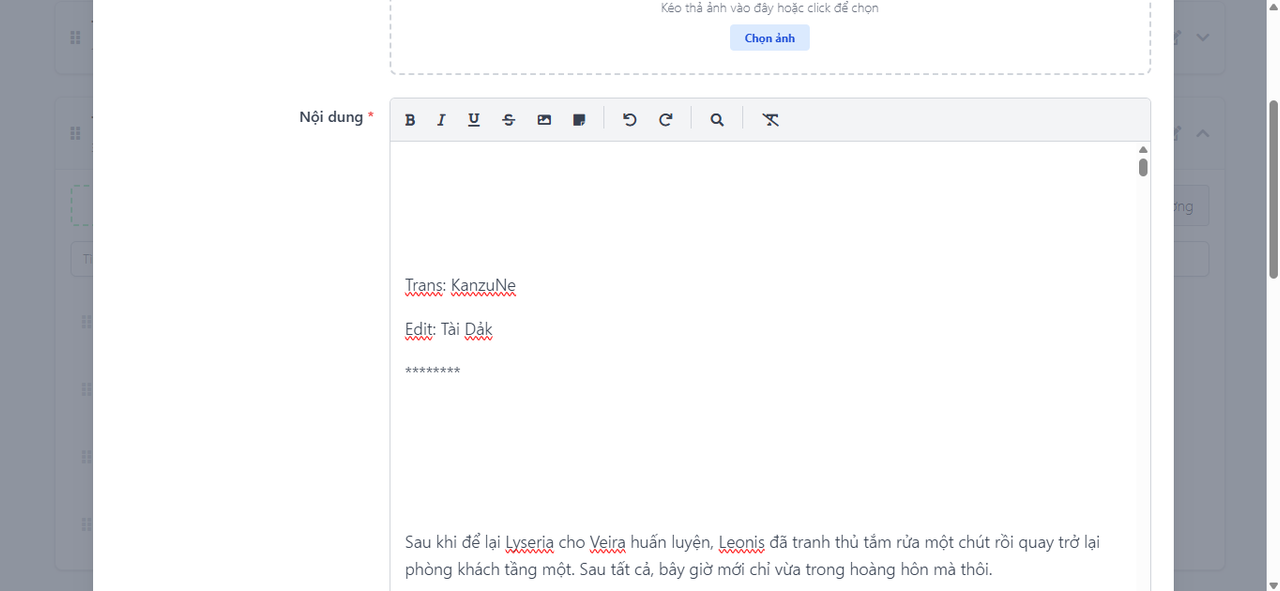This screenshot has height=591, width=1280.
Task: Click the paragraph starting Sau khi để lại
Action: (x=753, y=556)
